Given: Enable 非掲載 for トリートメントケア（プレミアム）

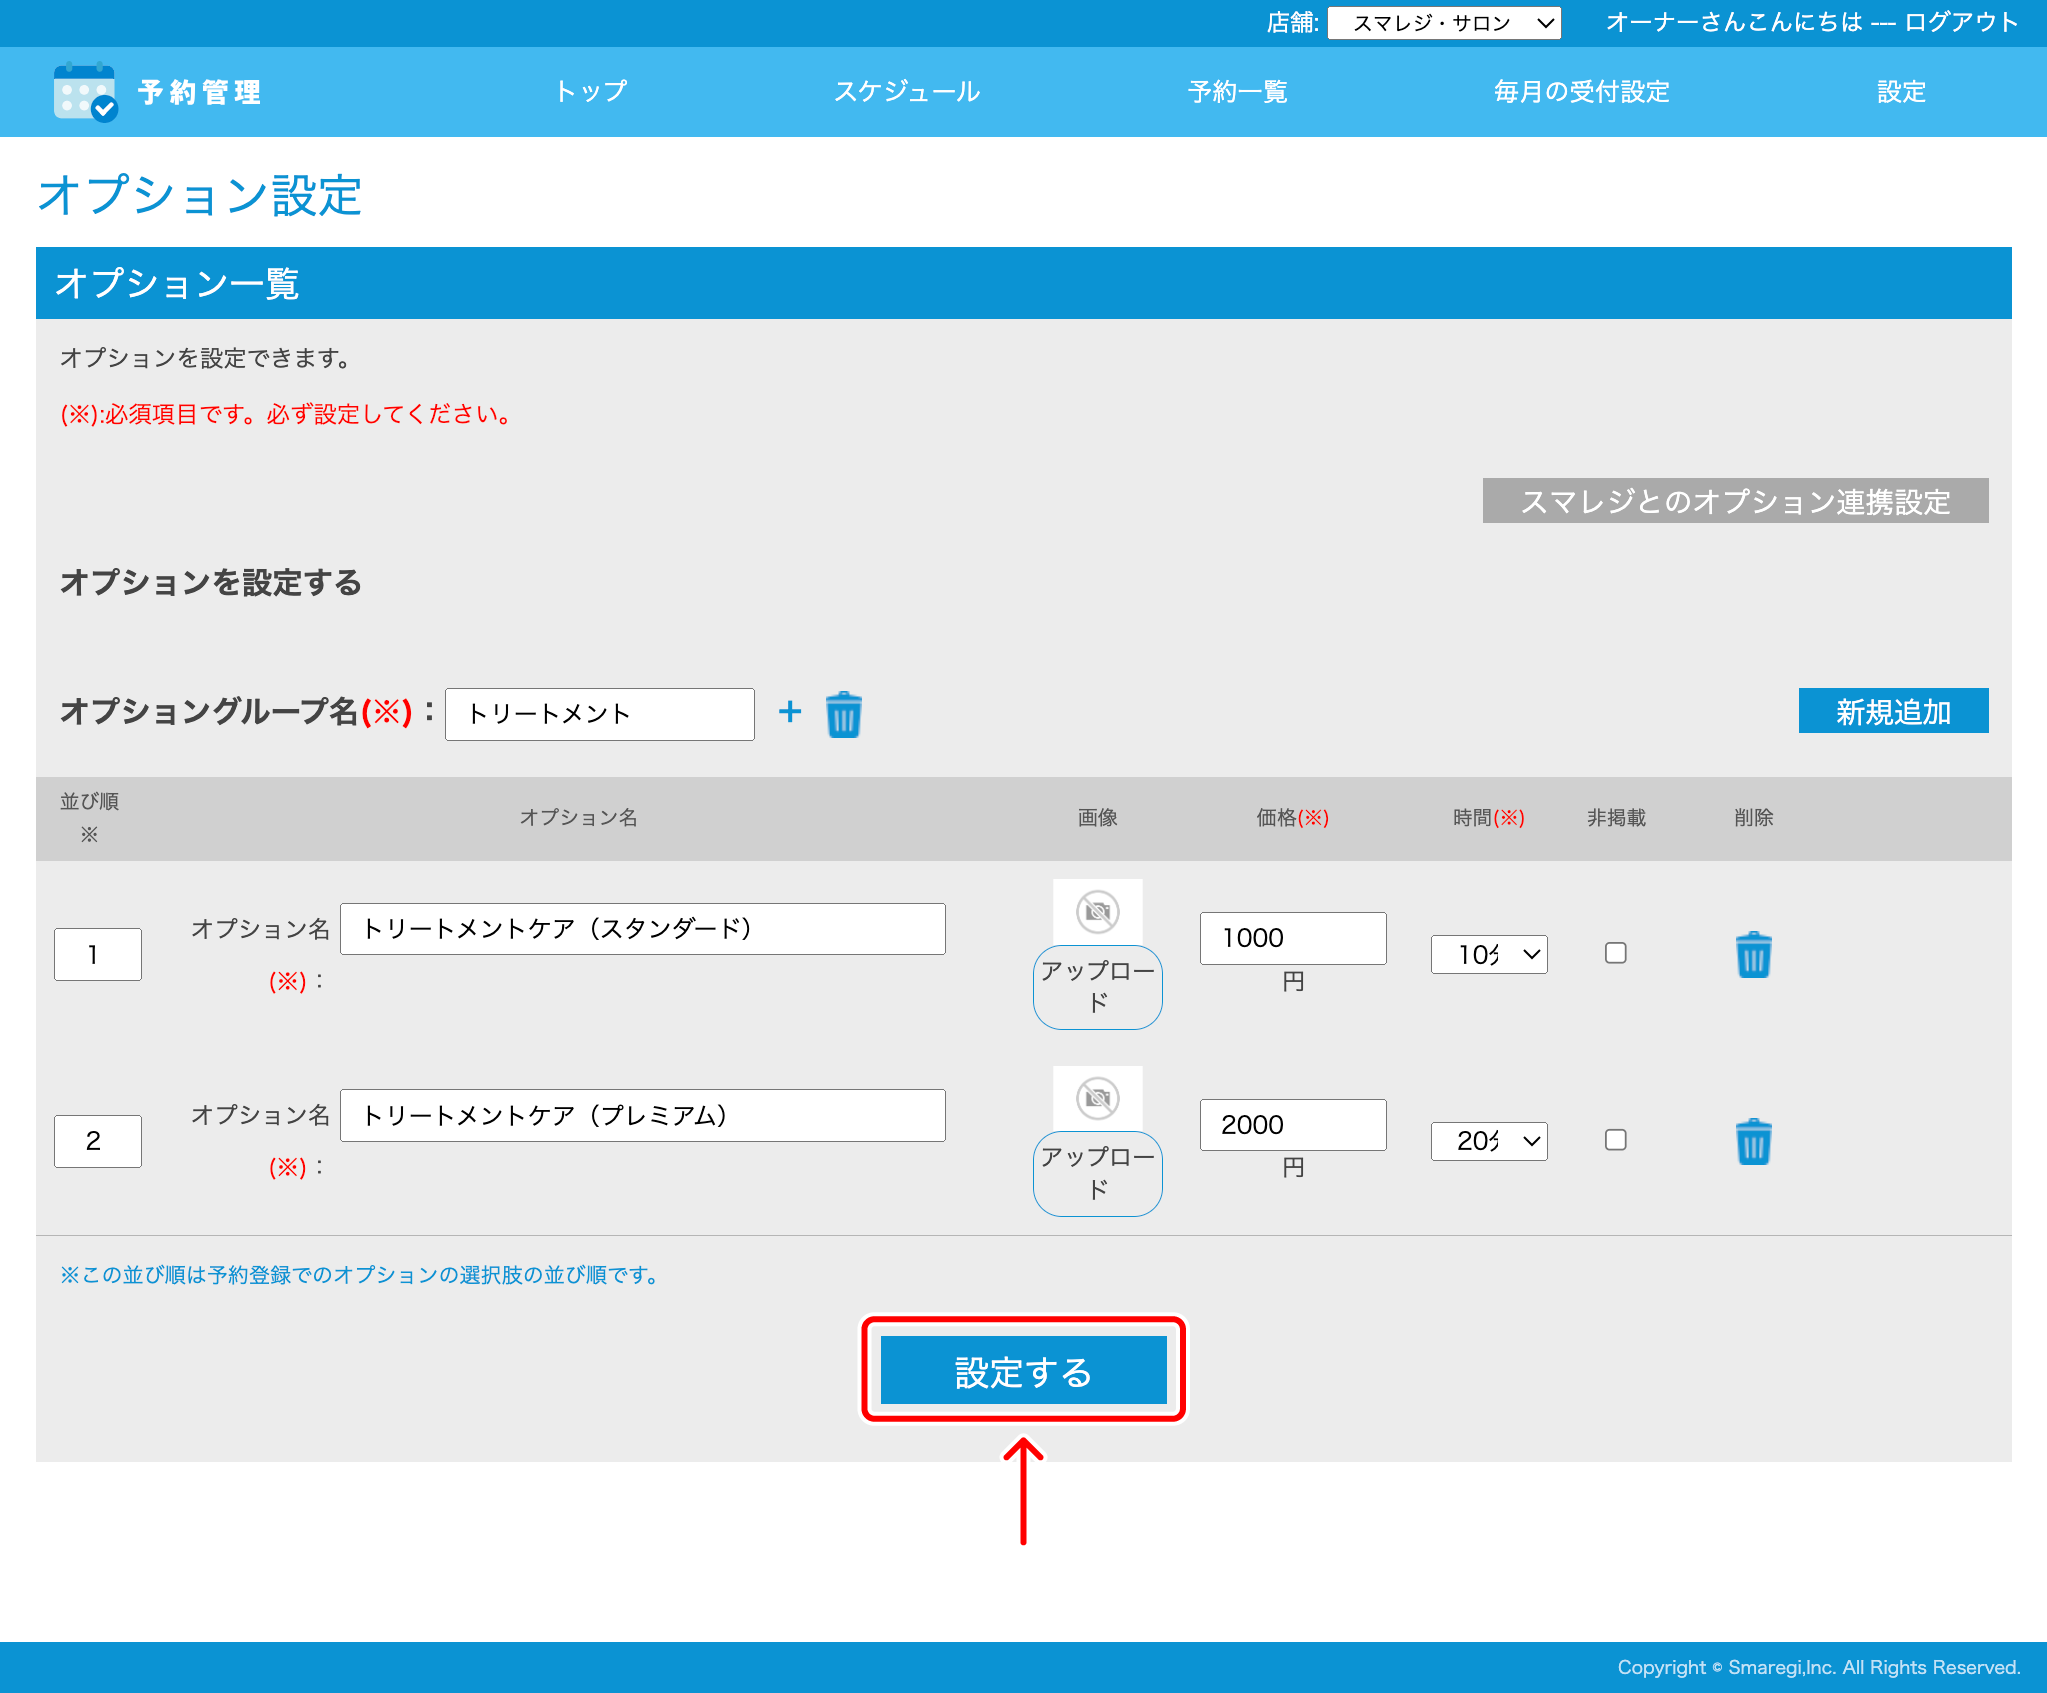Looking at the screenshot, I should tap(1616, 1140).
